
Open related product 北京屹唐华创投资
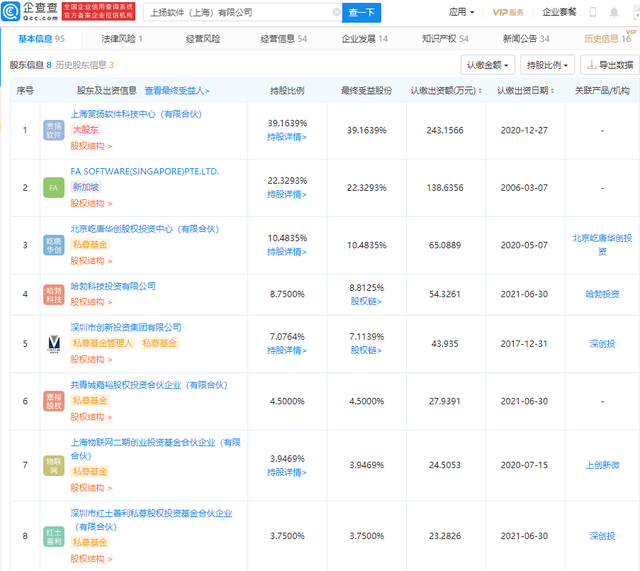pos(602,245)
